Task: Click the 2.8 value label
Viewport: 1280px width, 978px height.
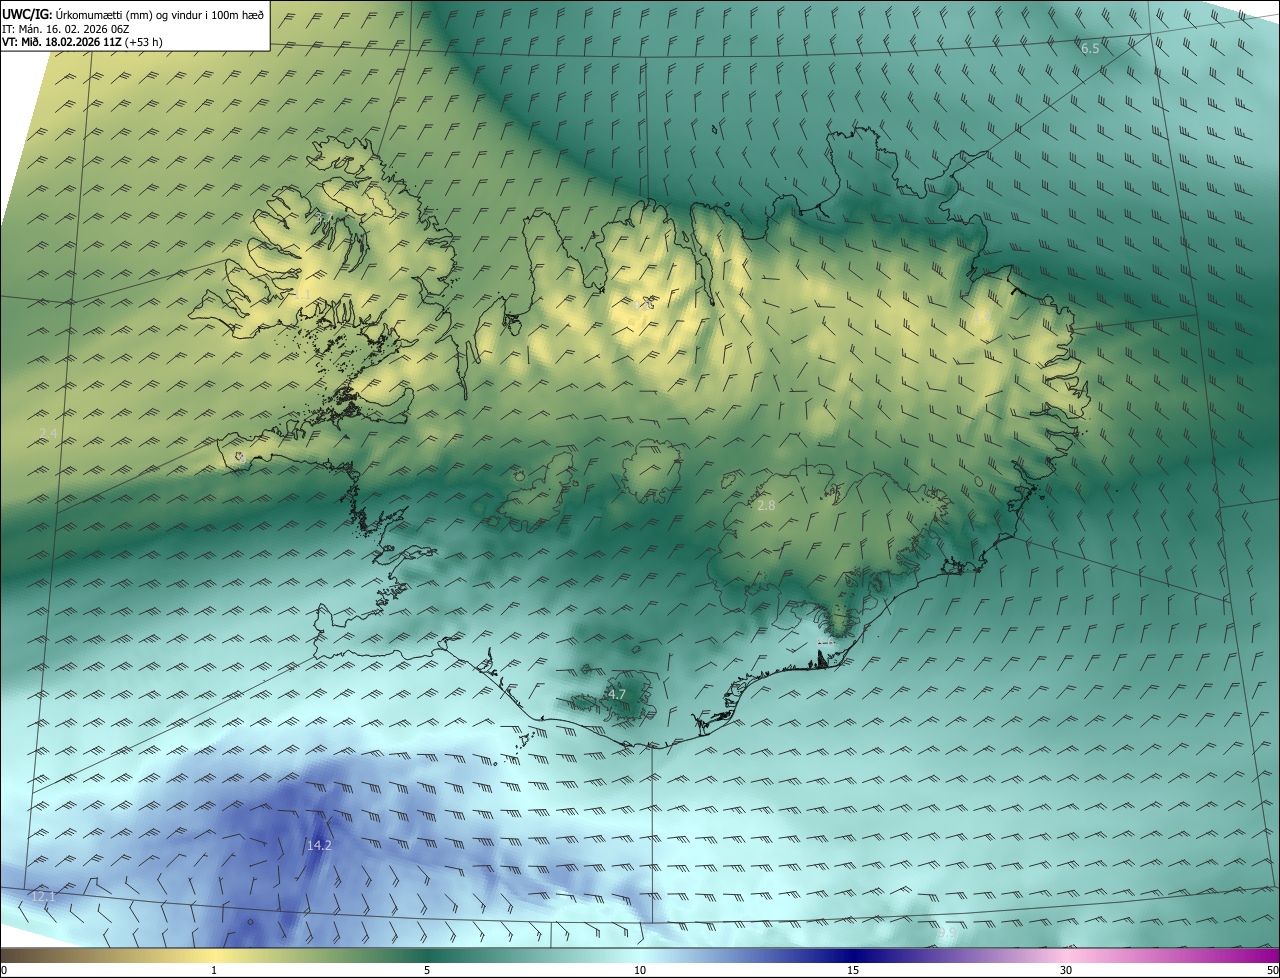Action: tap(766, 506)
